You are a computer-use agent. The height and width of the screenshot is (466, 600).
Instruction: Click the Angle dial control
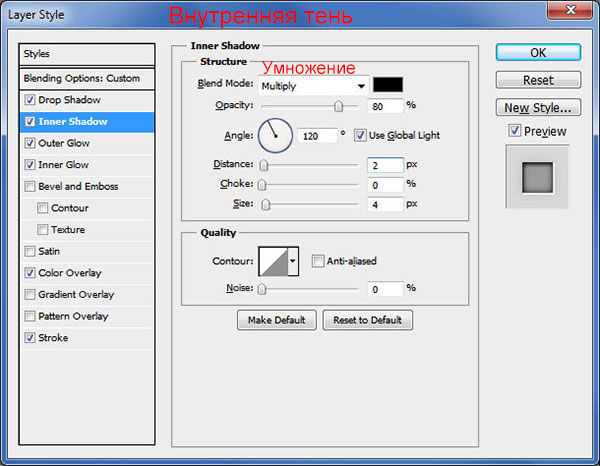(x=274, y=134)
